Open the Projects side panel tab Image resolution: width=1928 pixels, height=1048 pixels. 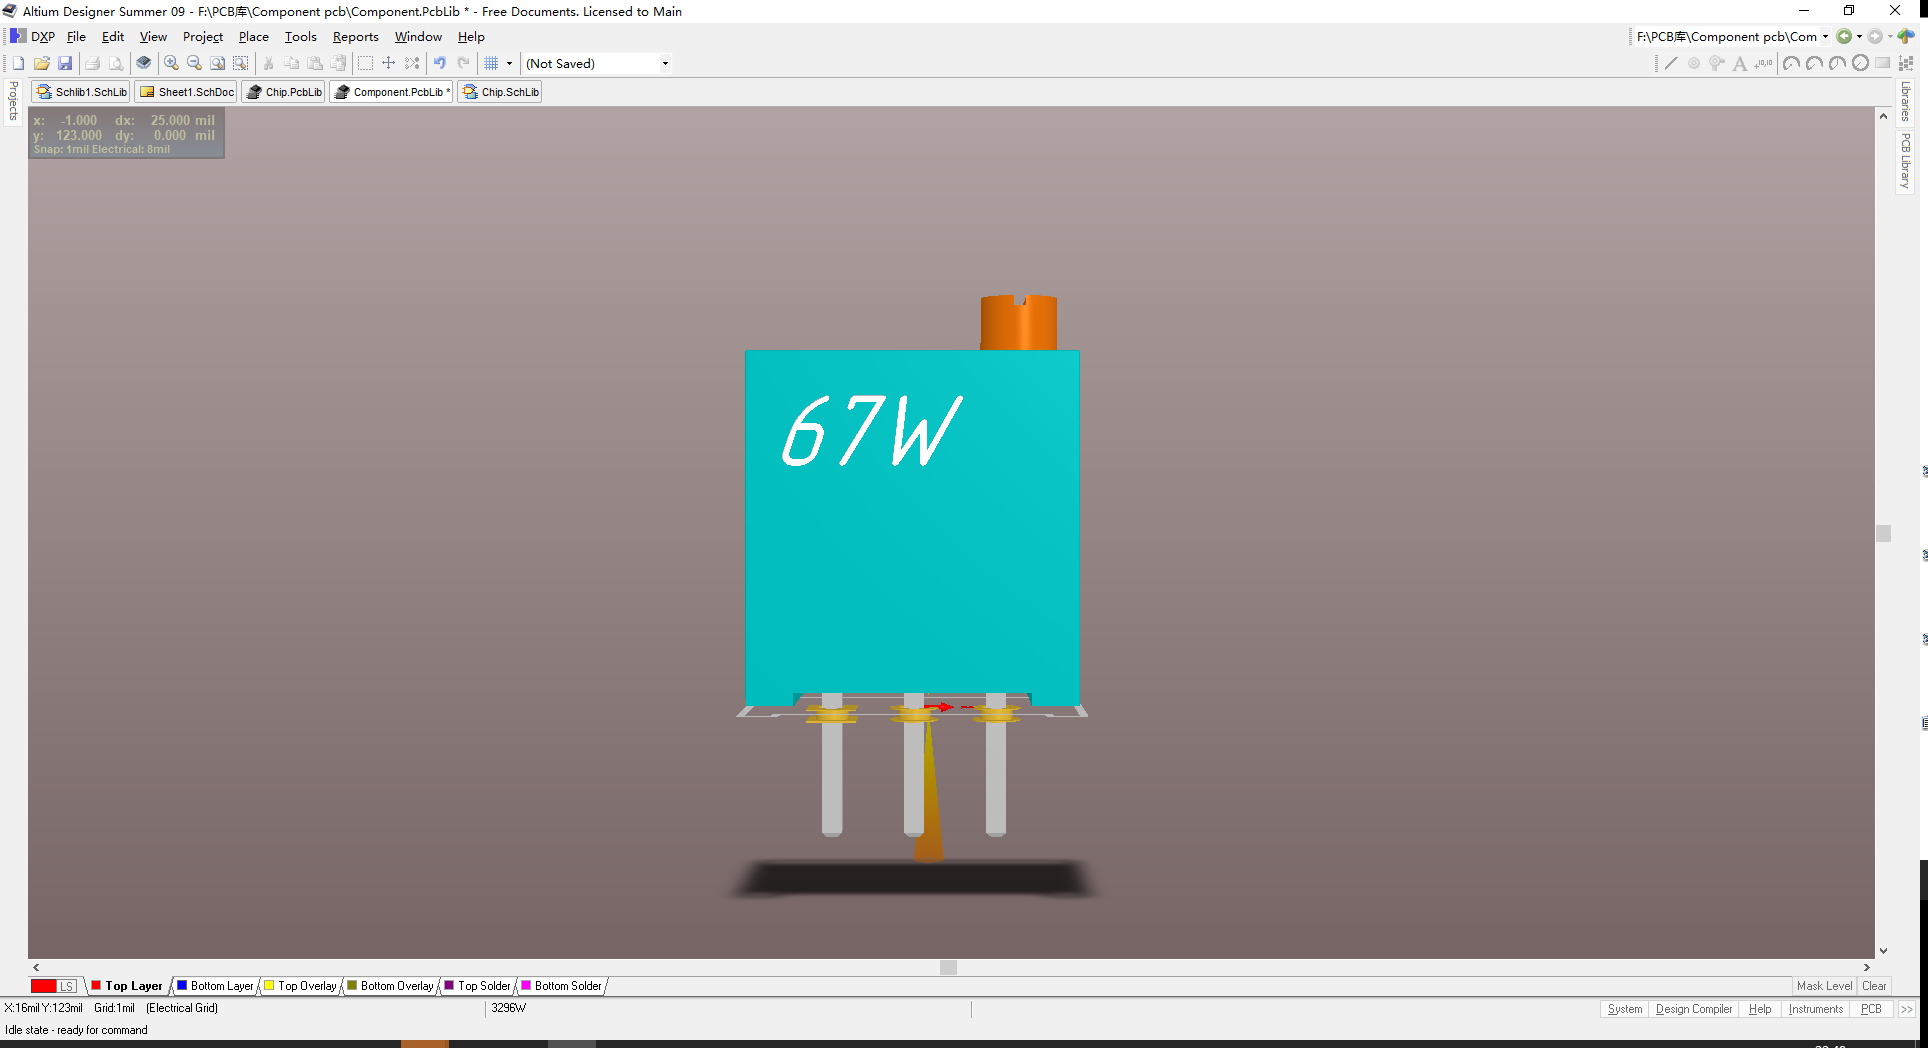pyautogui.click(x=13, y=102)
